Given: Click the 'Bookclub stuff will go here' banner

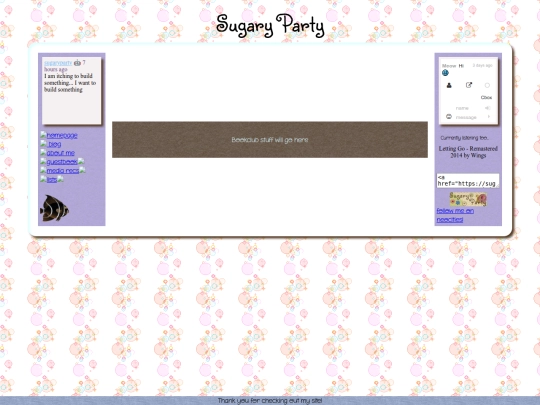Looking at the screenshot, I should coord(270,140).
